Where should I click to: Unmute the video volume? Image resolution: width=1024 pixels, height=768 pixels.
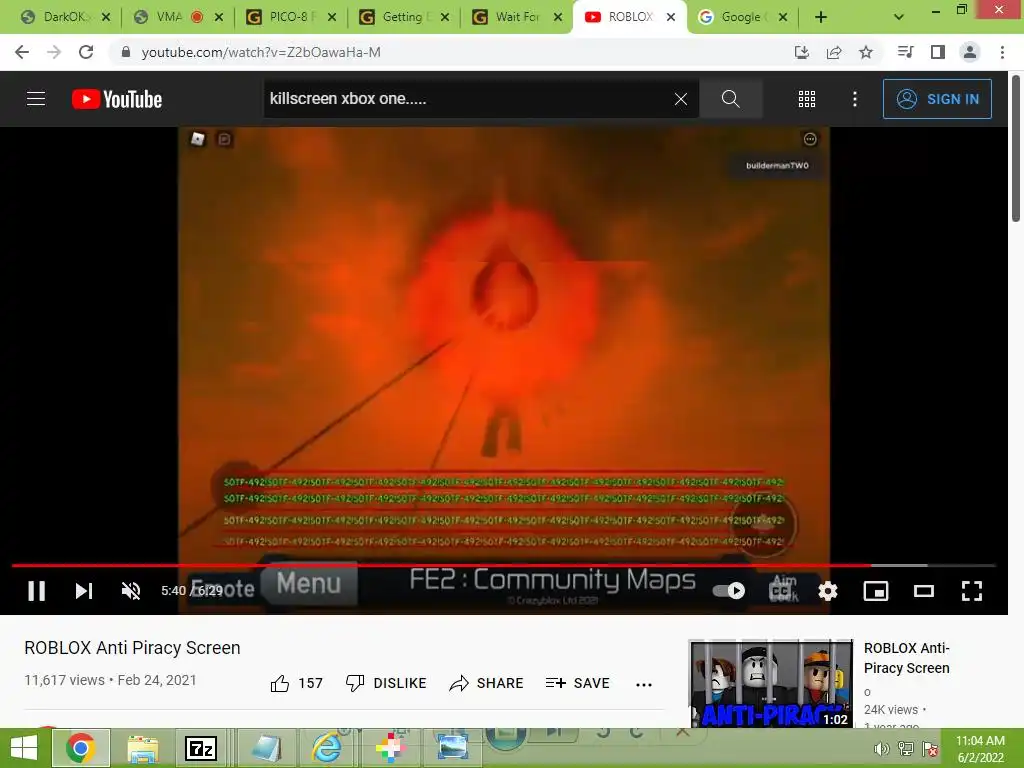pyautogui.click(x=131, y=591)
